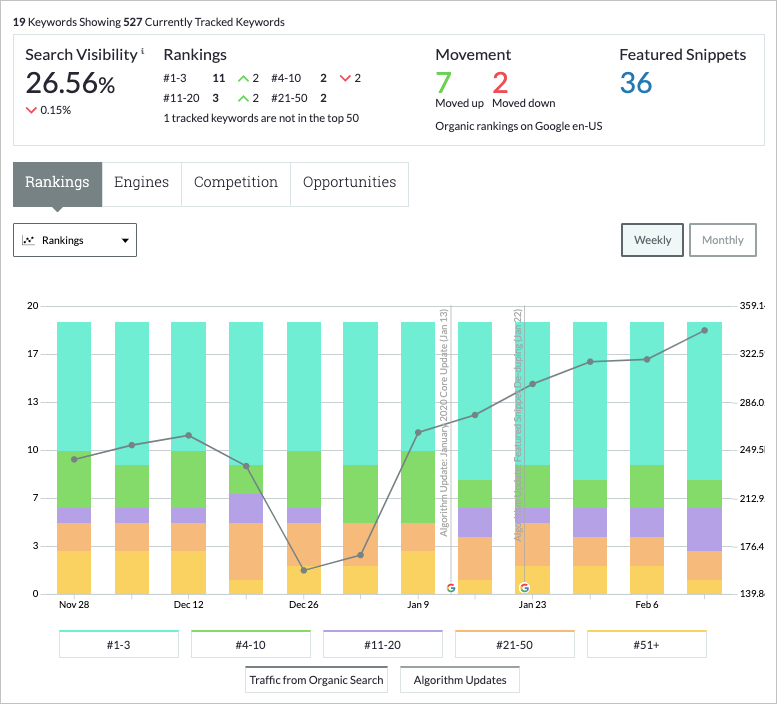Viewport: 777px width, 704px height.
Task: Click red down arrow by 0.15% change
Action: click(31, 110)
